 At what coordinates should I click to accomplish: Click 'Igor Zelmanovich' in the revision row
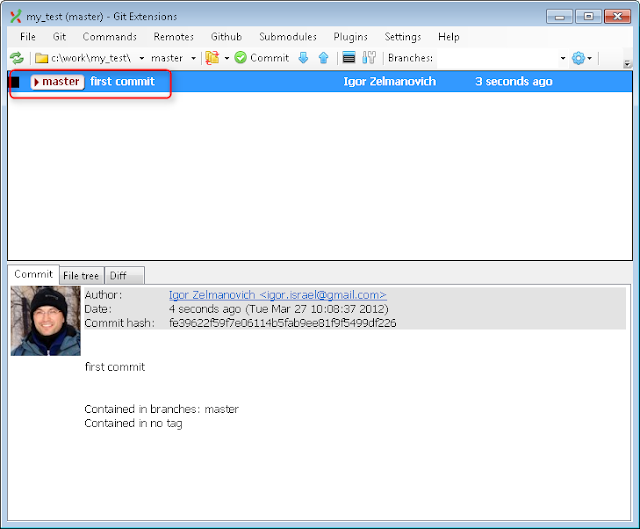[x=390, y=81]
